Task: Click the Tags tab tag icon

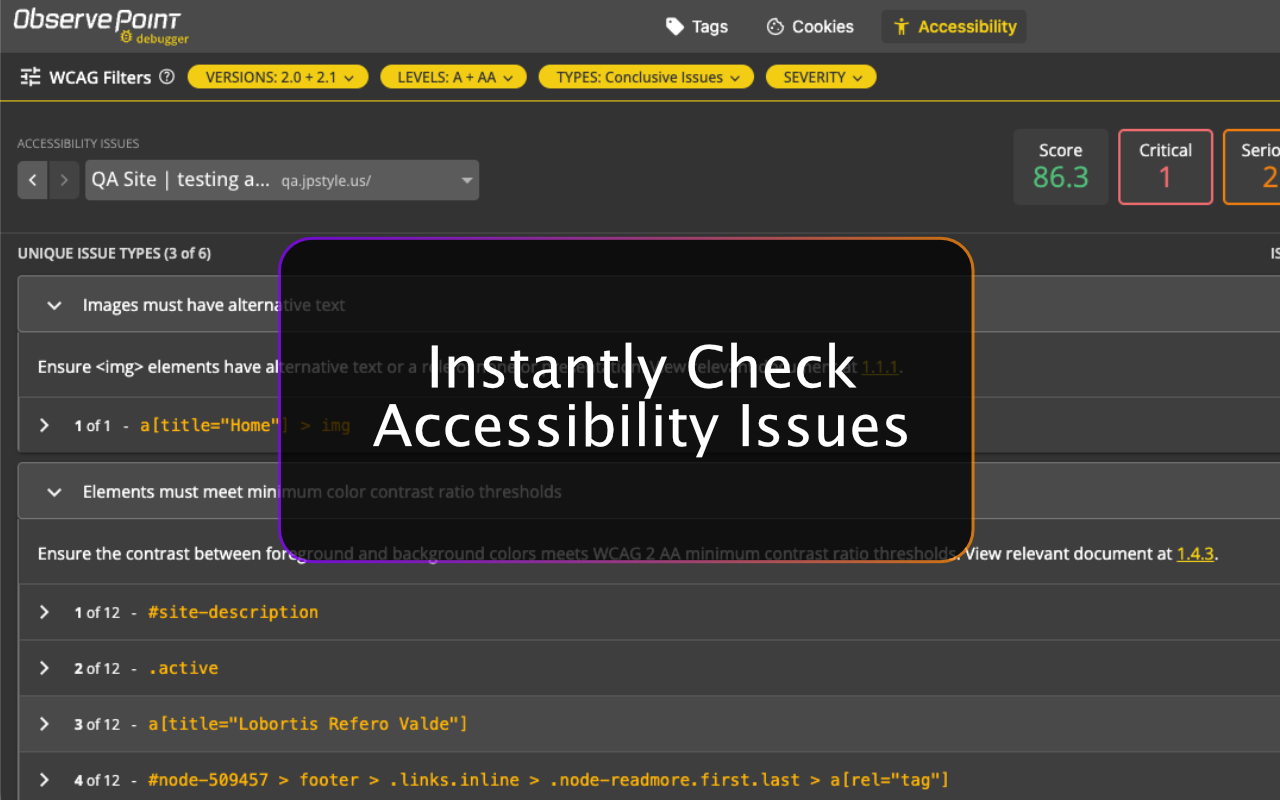Action: [x=675, y=27]
